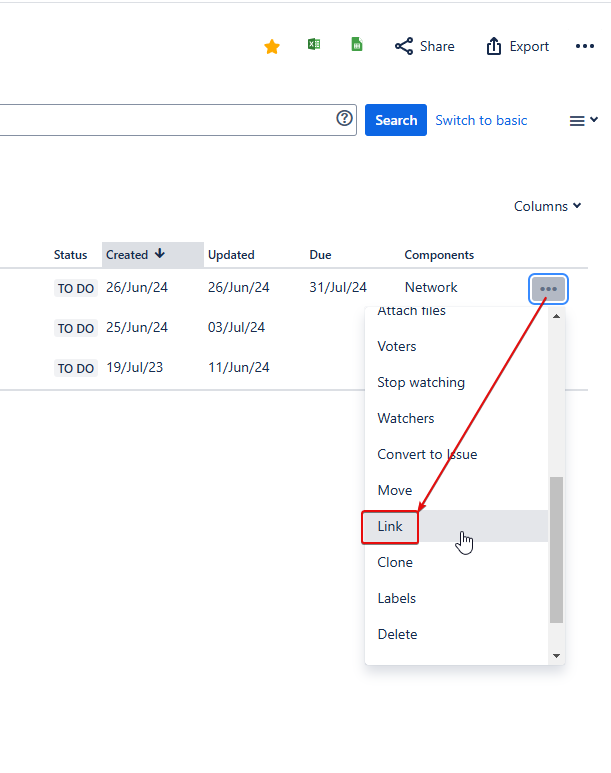Viewport: 611px width, 773px height.
Task: Click the yellow star favorite icon
Action: [x=272, y=47]
